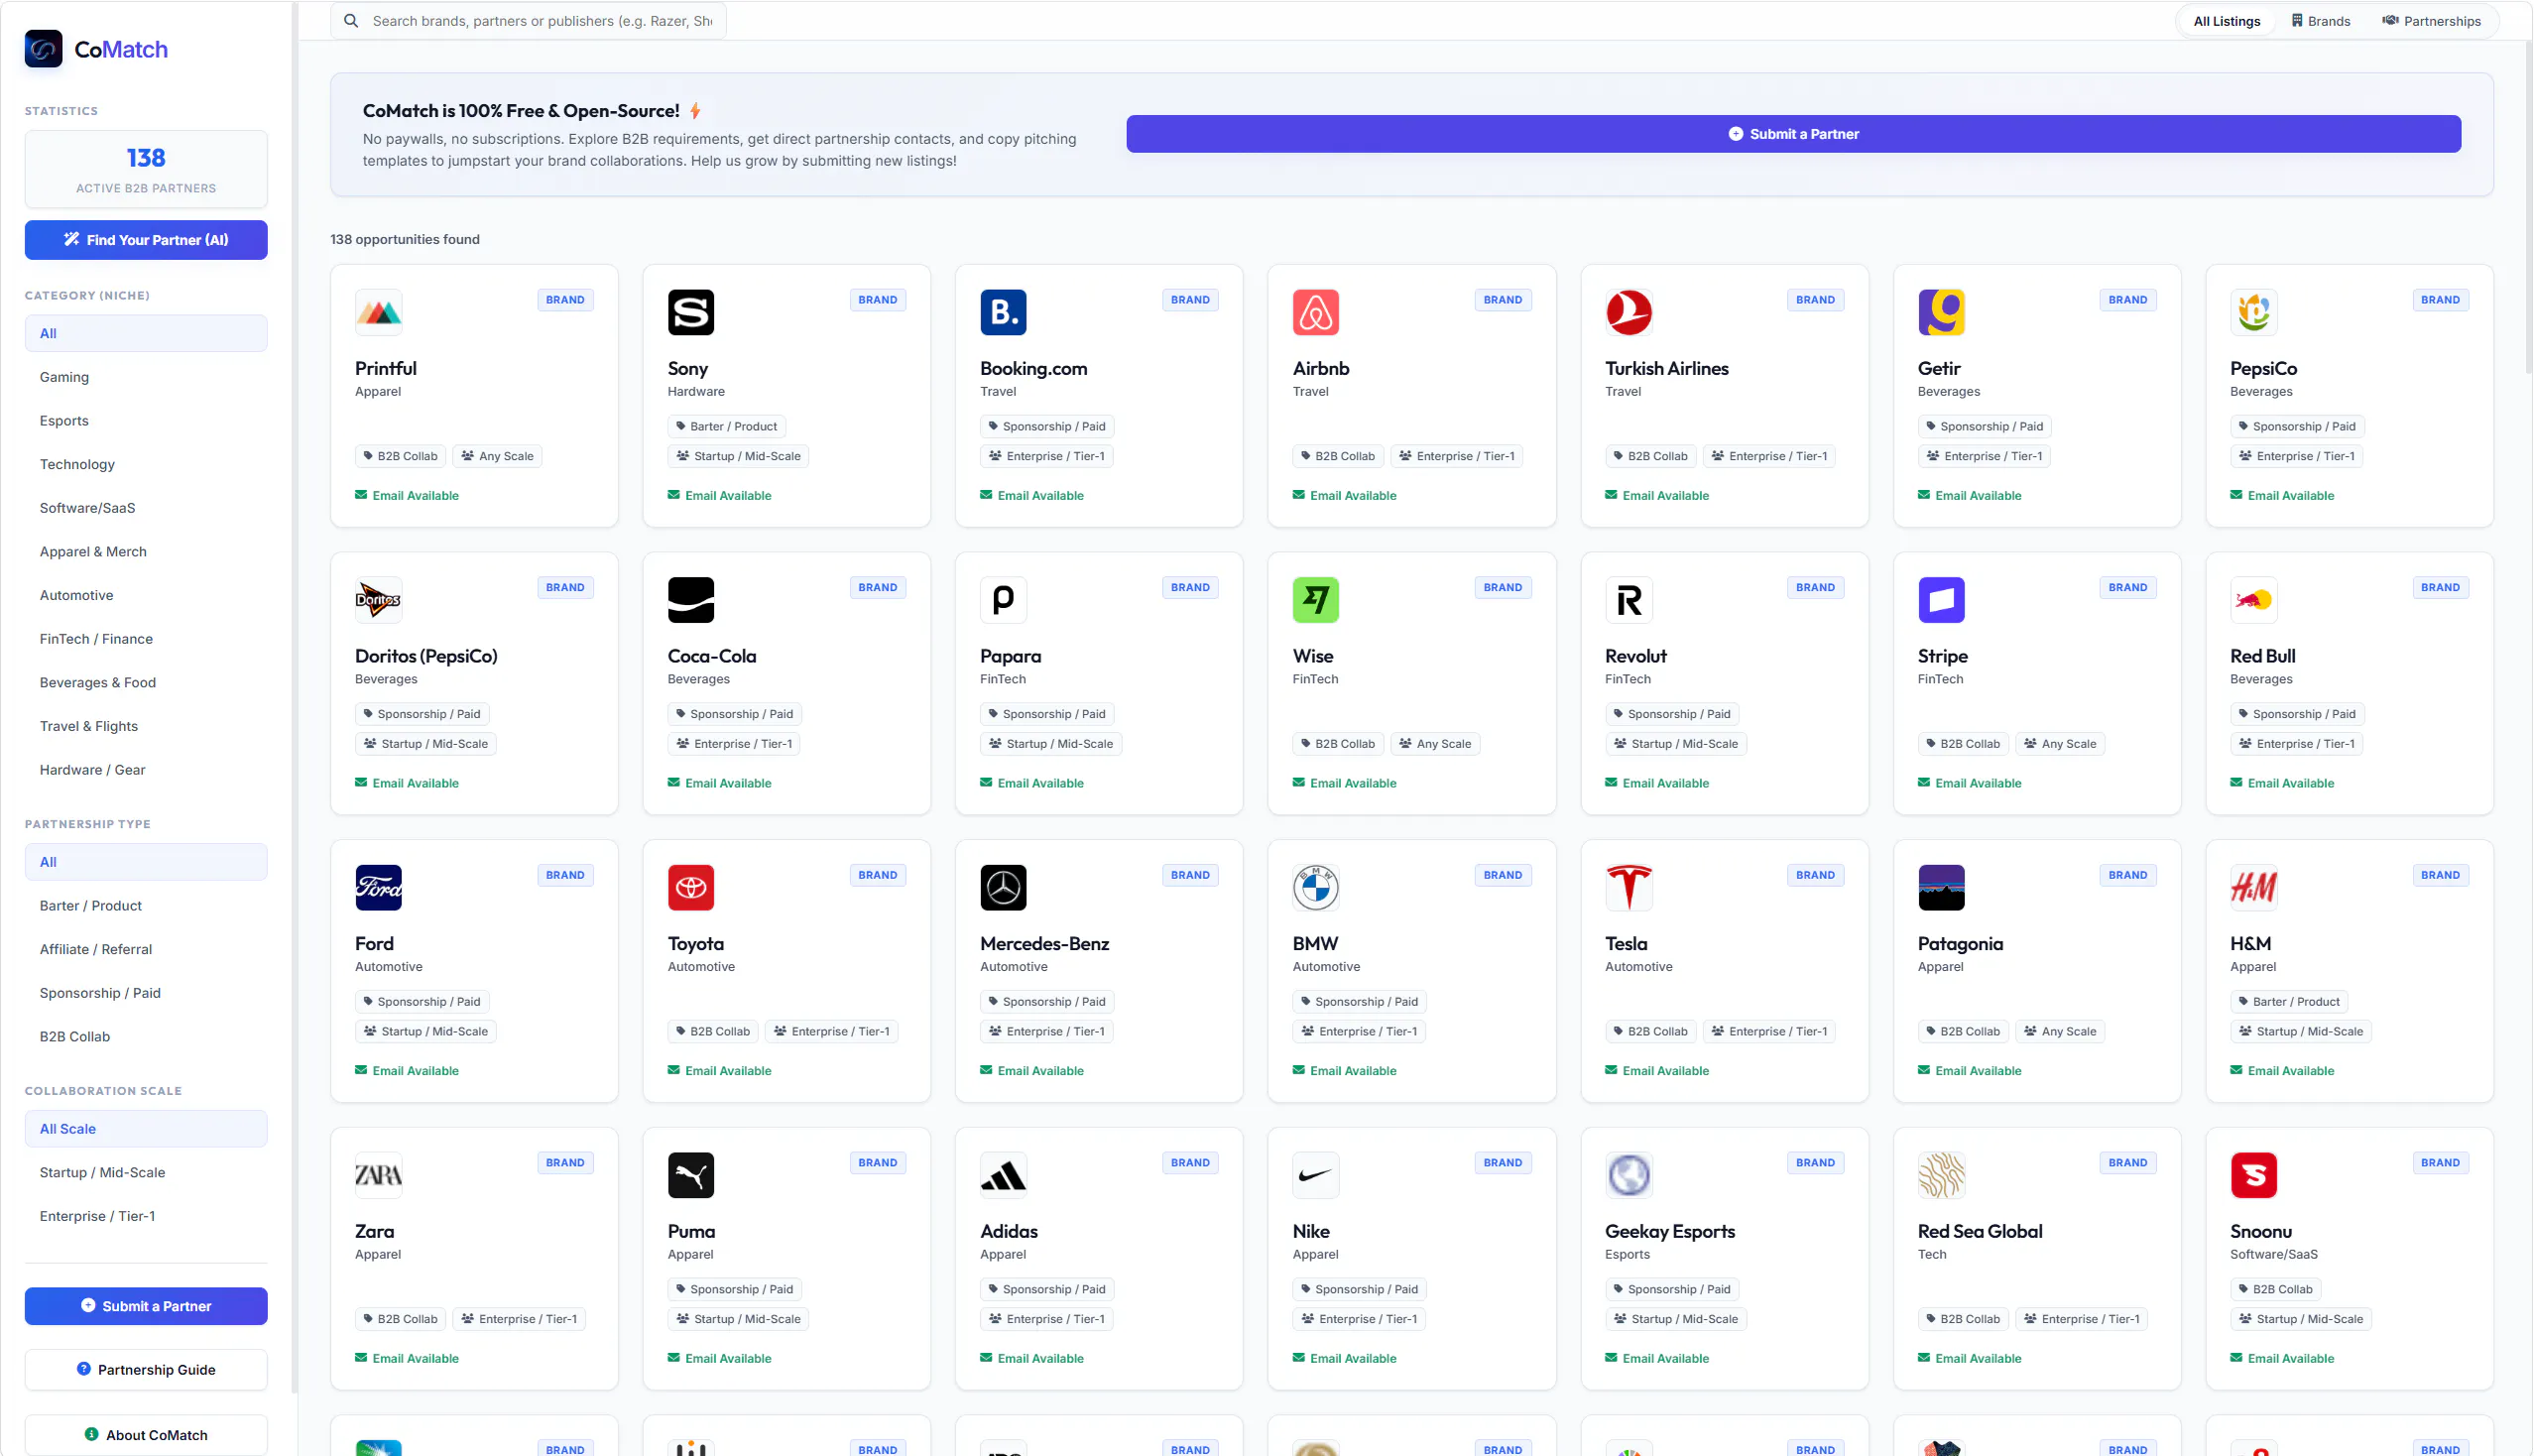Screen dimensions: 2534x1456
Task: Click the Ford logo icon
Action: (x=378, y=888)
